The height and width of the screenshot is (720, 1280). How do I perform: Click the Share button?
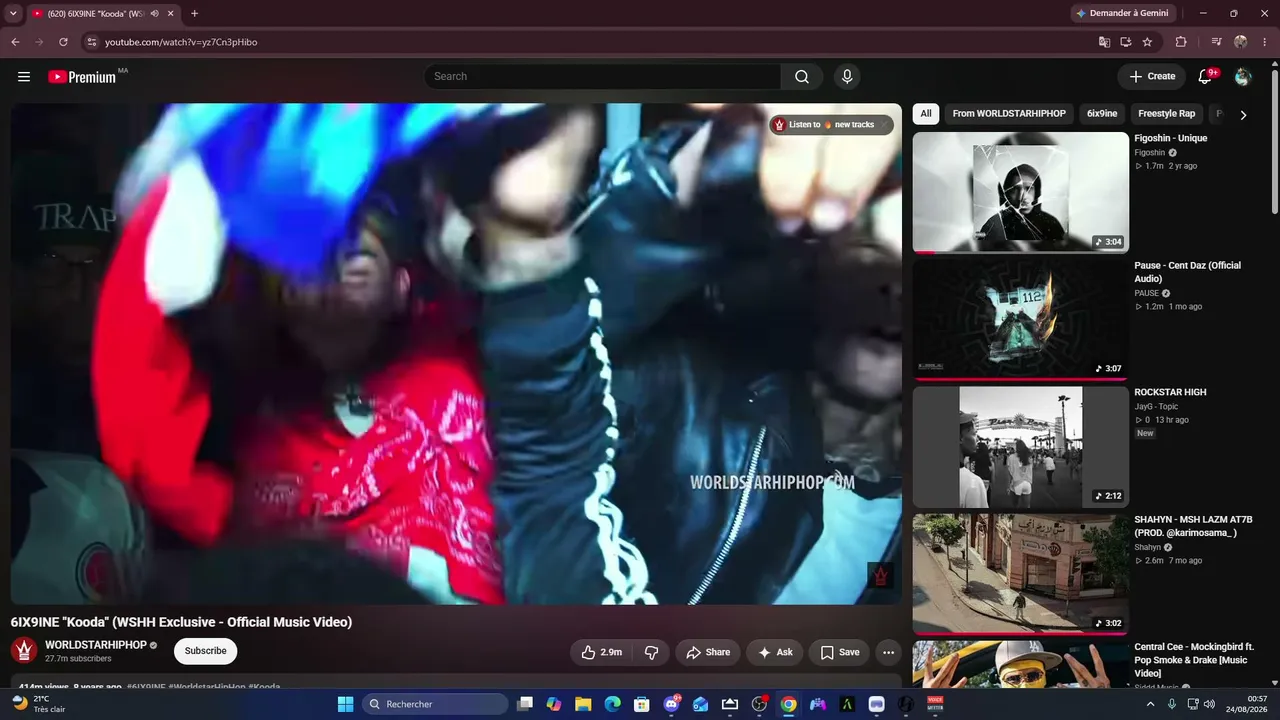pos(708,652)
